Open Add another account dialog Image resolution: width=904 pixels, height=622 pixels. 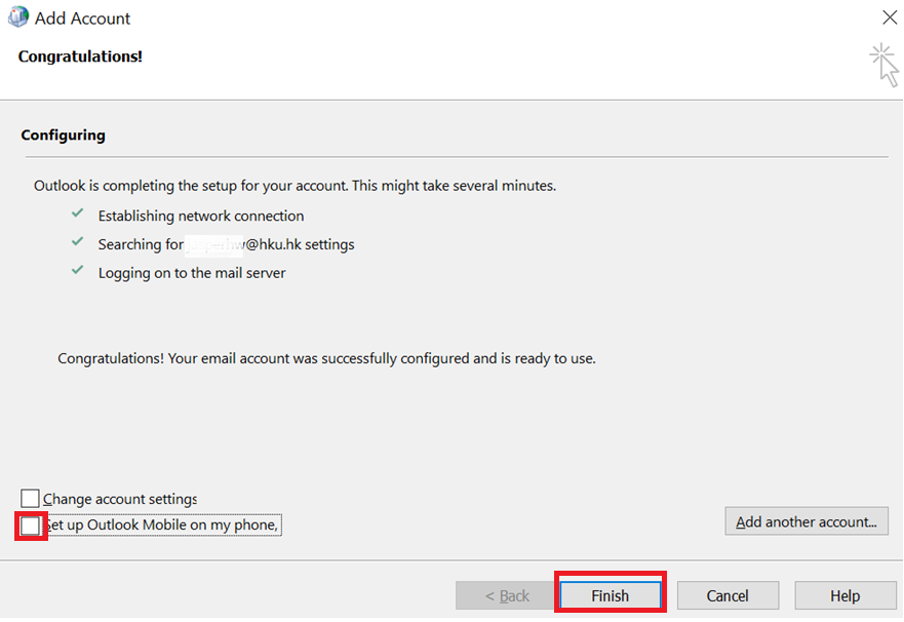806,521
